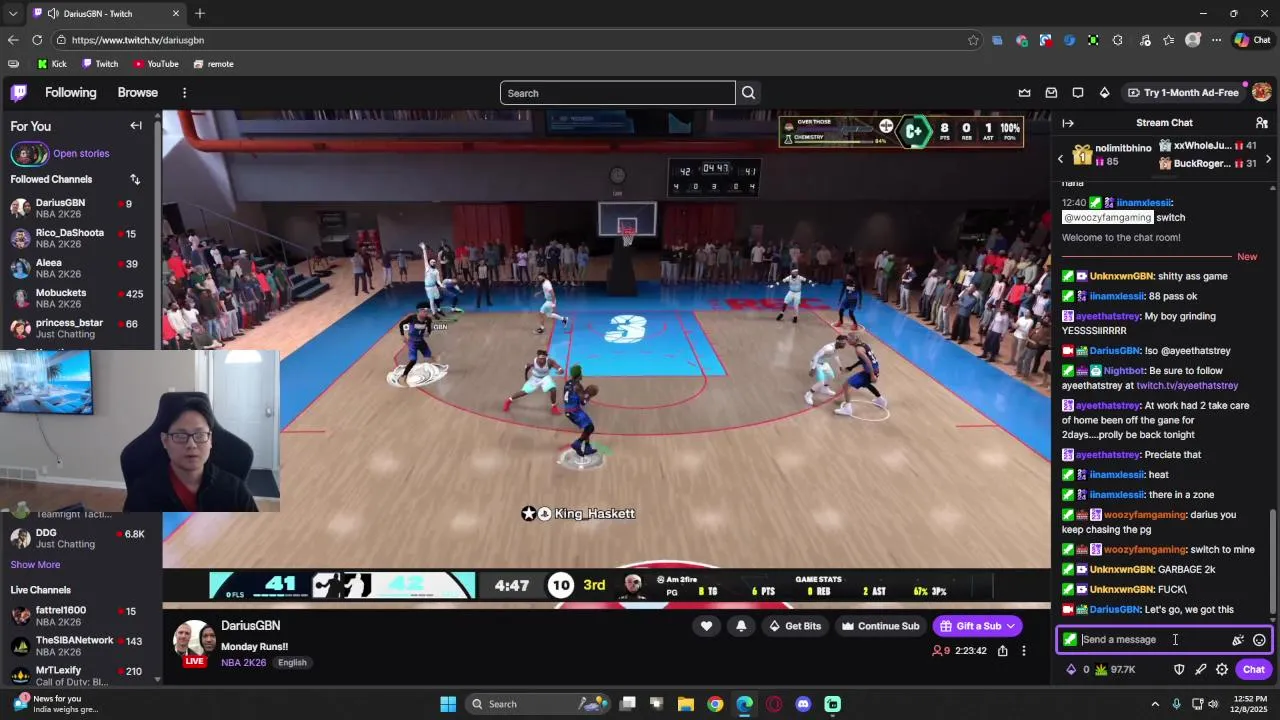Open the YouTube bookmark
This screenshot has height=720, width=1280.
pyautogui.click(x=156, y=64)
